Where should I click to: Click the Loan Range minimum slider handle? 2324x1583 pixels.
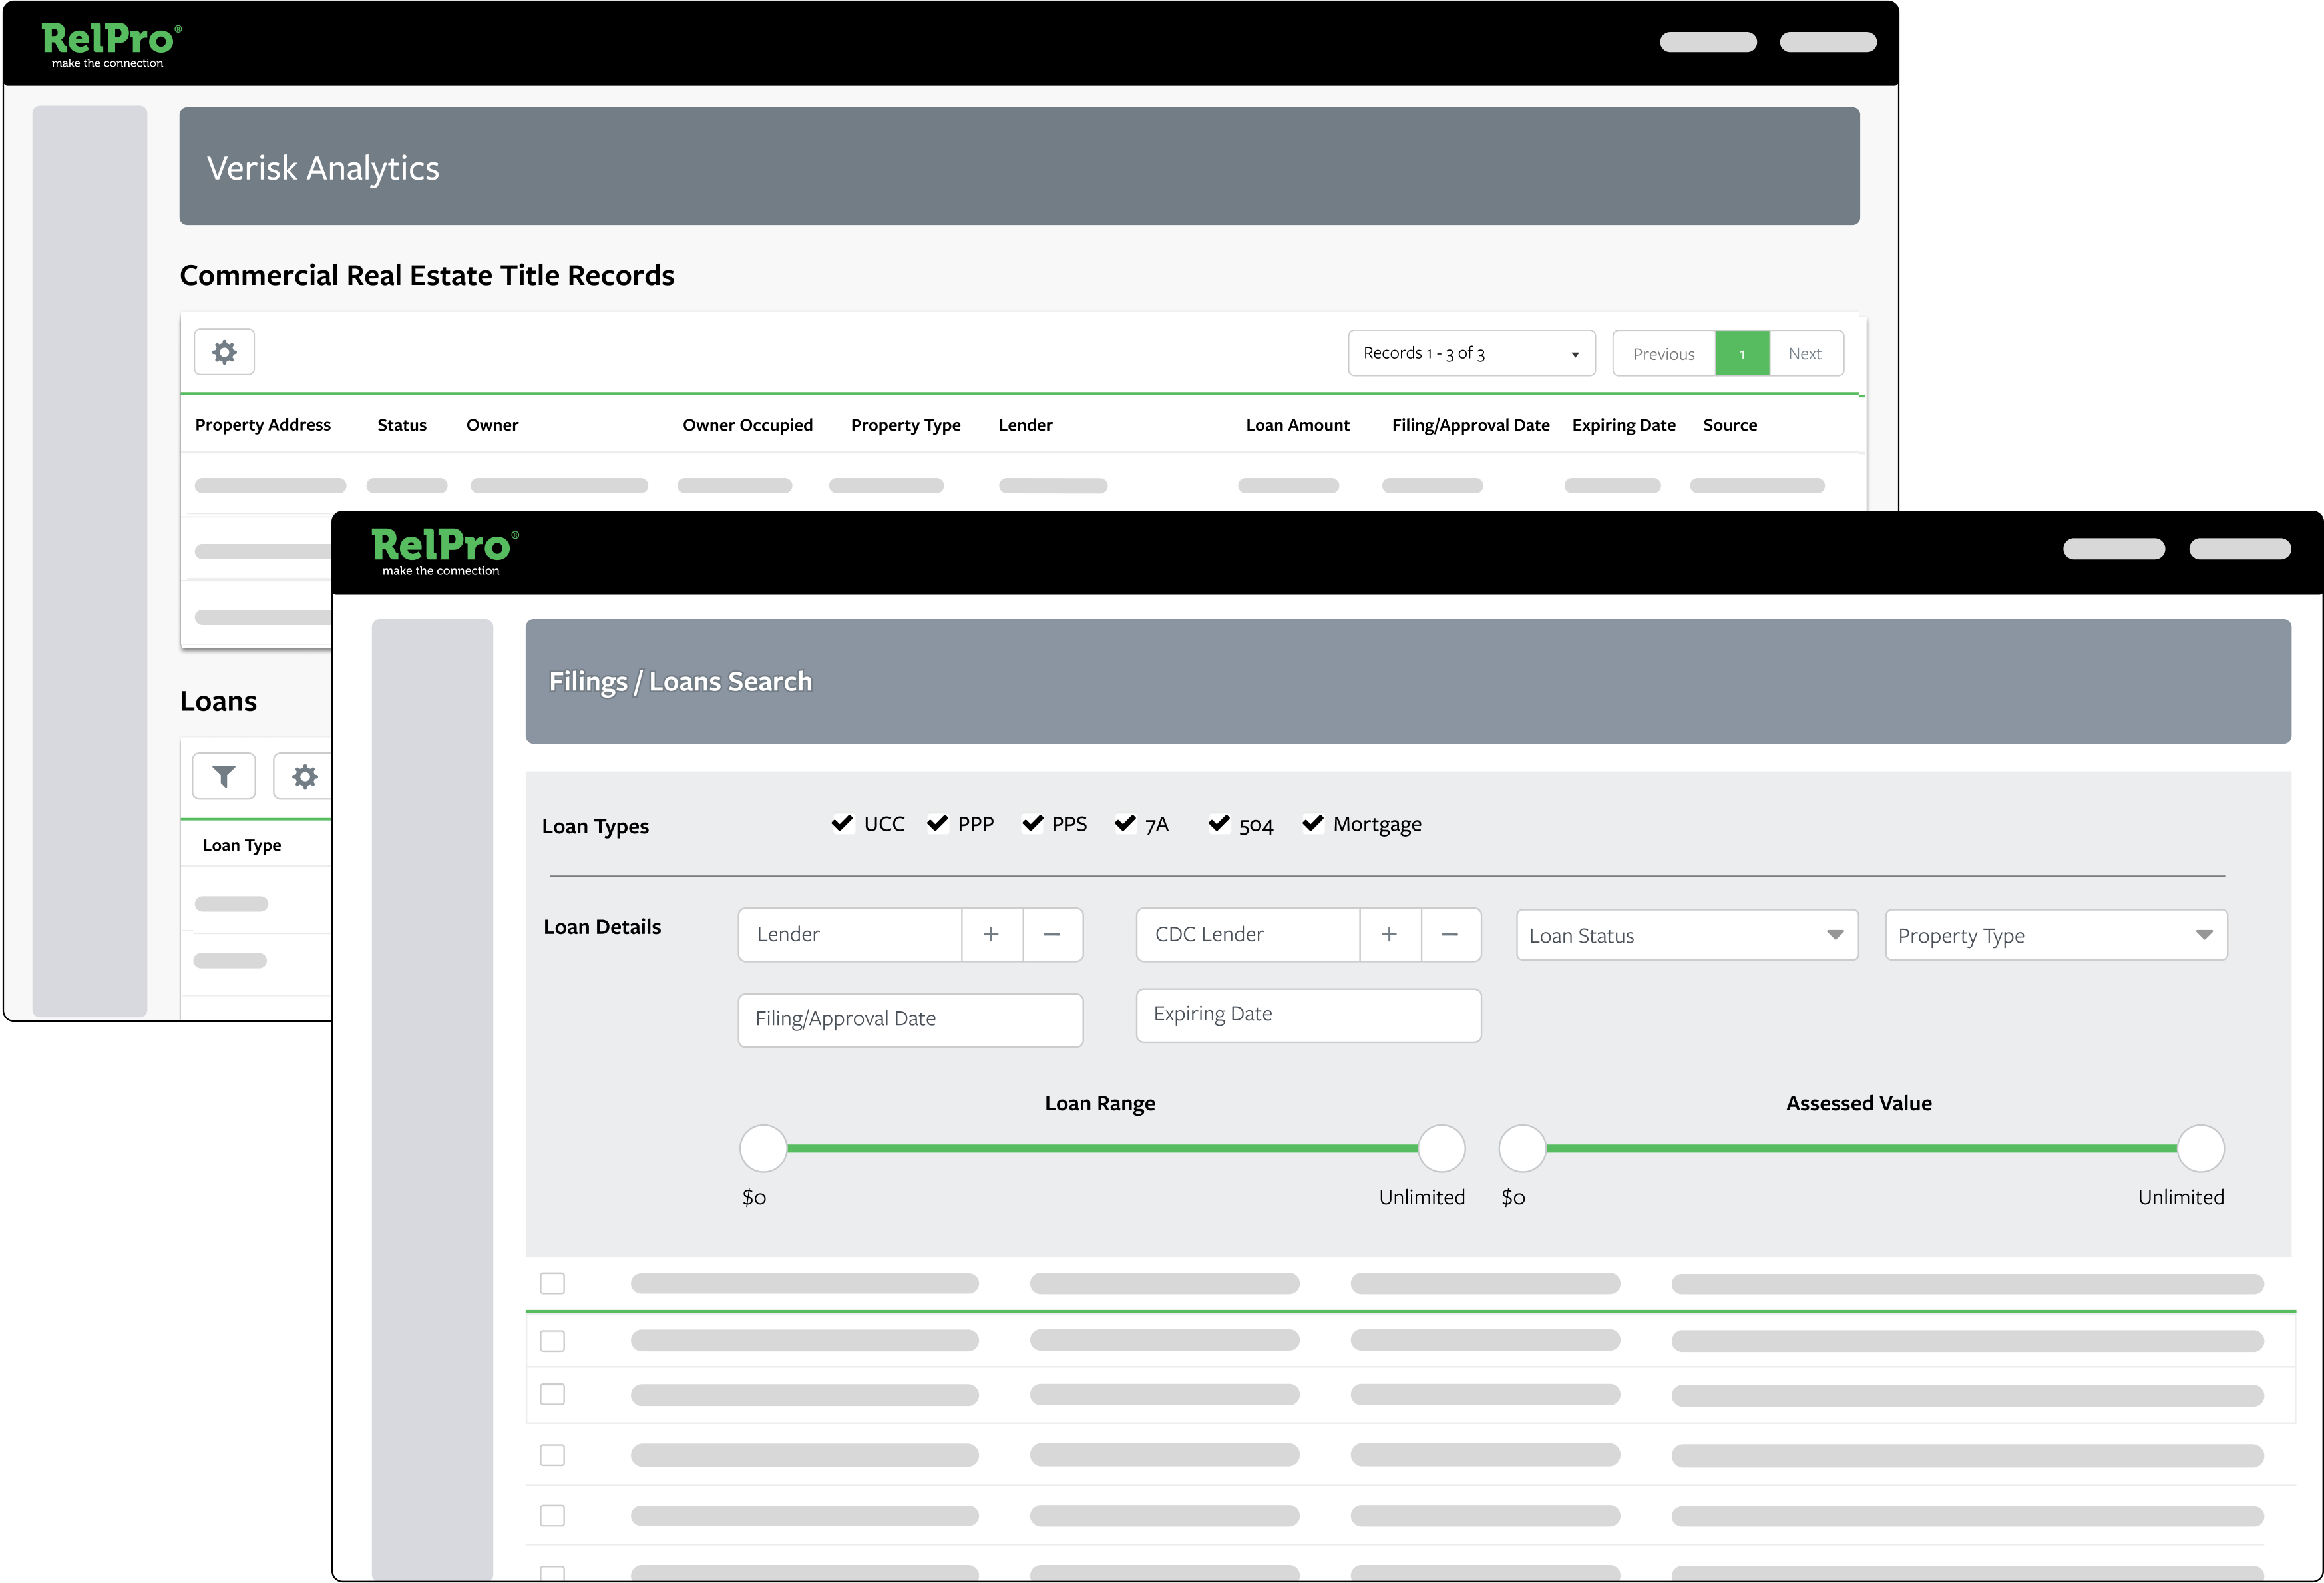click(763, 1148)
